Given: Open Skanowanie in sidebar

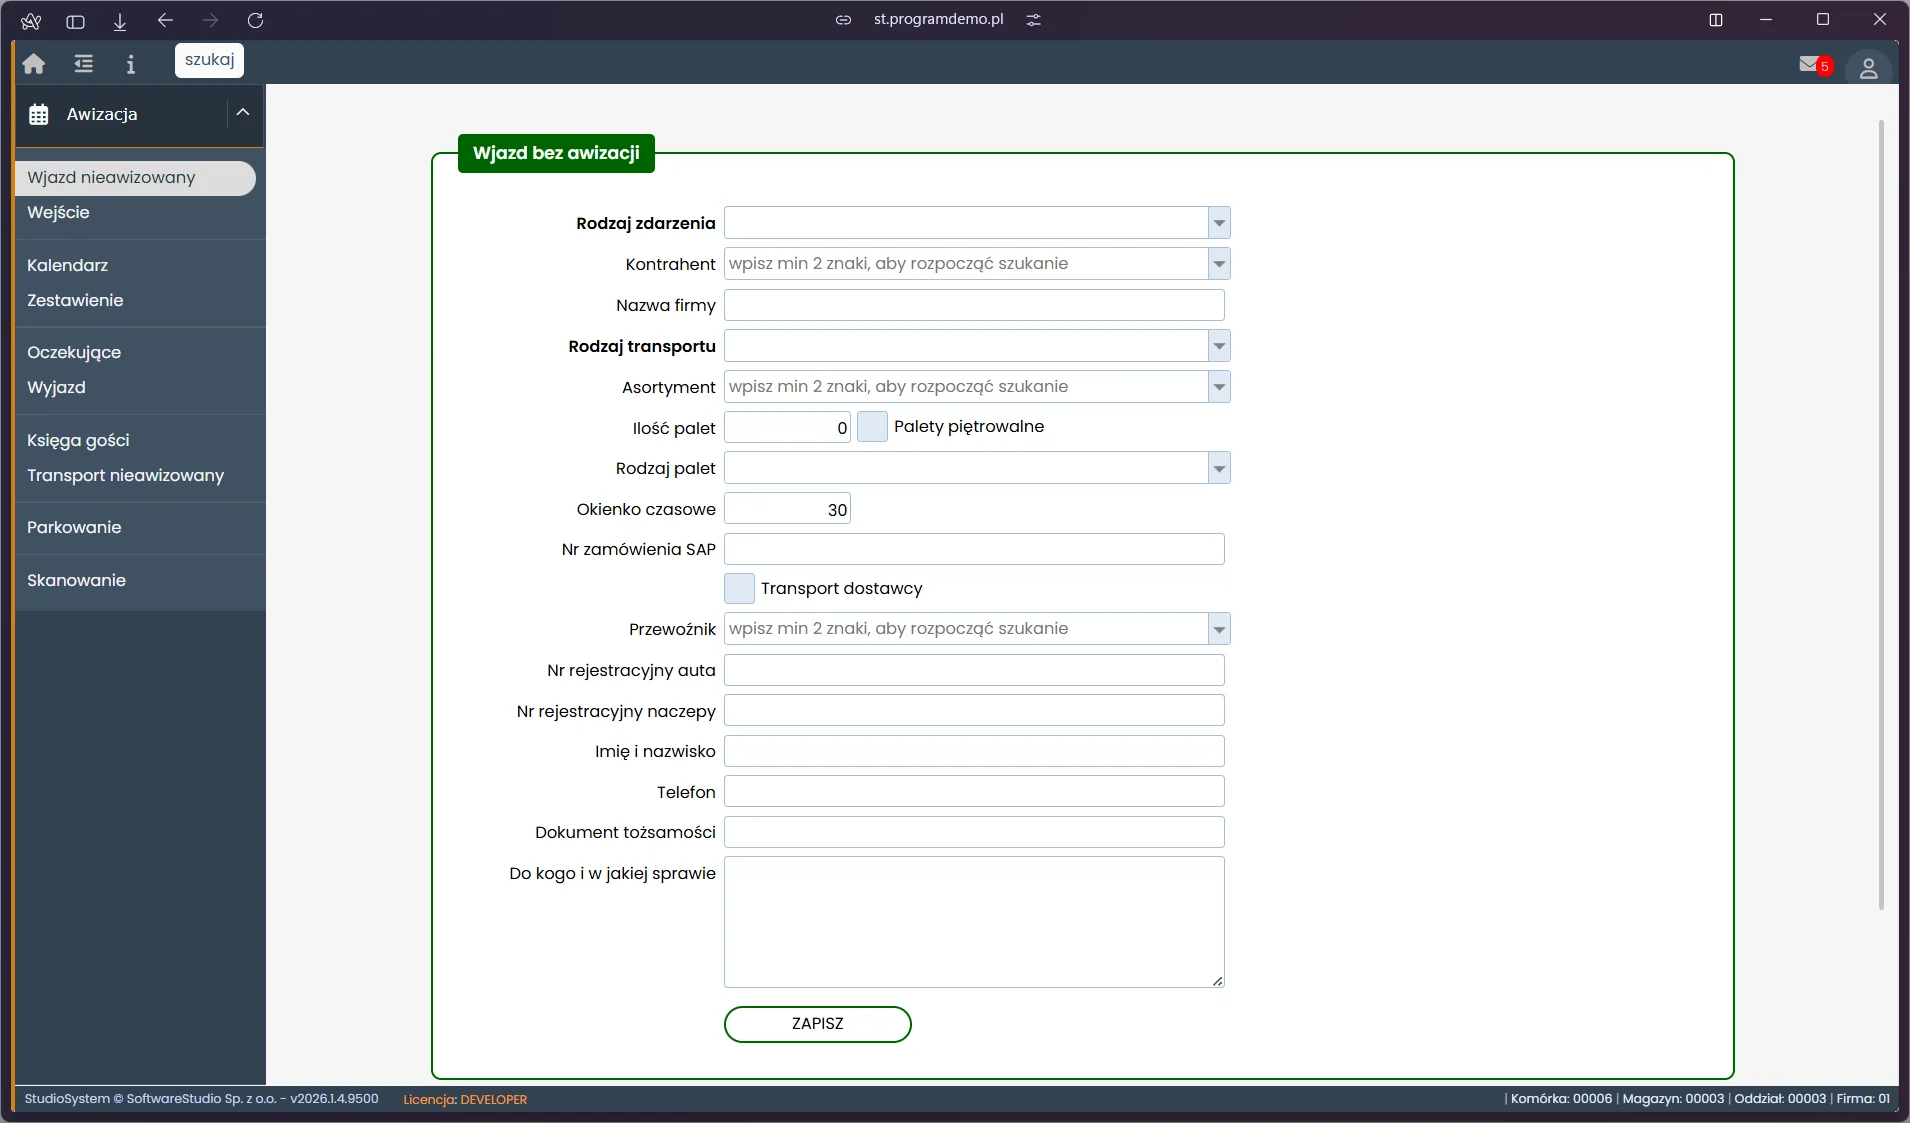Looking at the screenshot, I should [76, 581].
